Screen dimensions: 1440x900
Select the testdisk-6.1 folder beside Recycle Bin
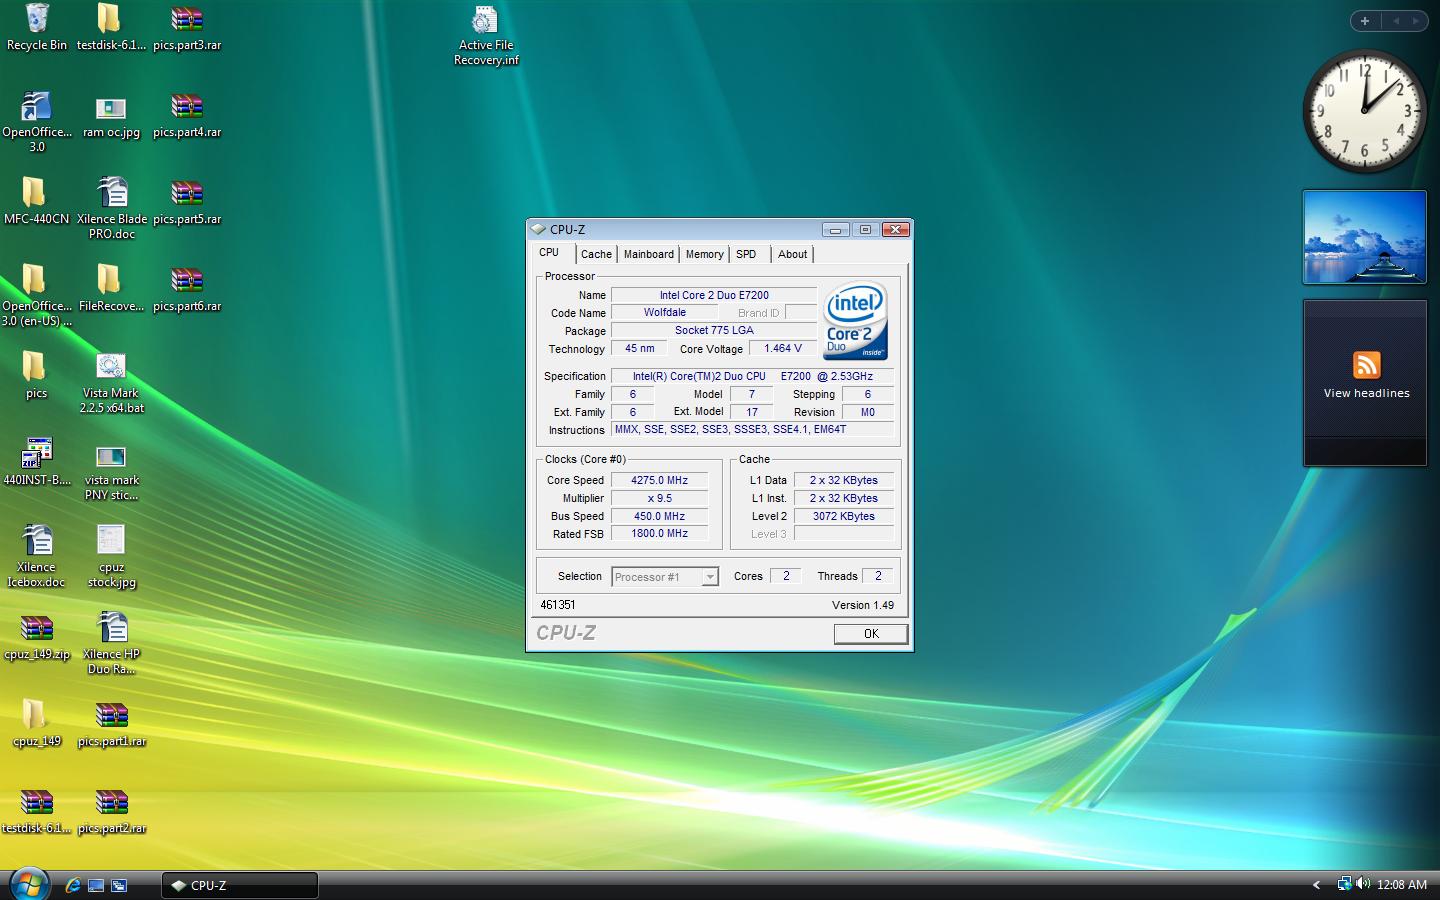(x=110, y=27)
